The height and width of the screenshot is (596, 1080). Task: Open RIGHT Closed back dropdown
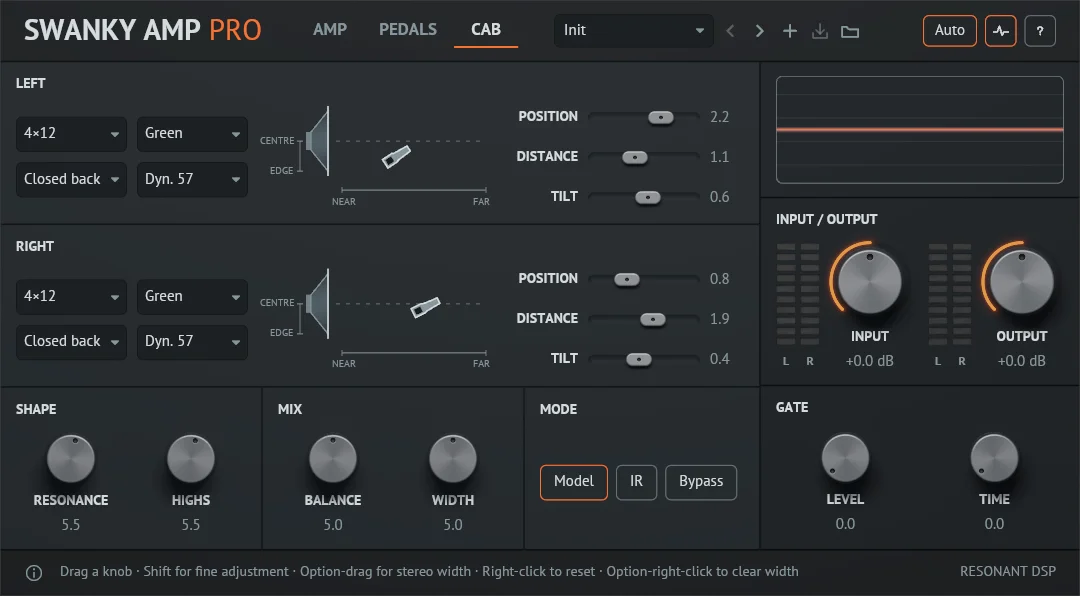[71, 342]
